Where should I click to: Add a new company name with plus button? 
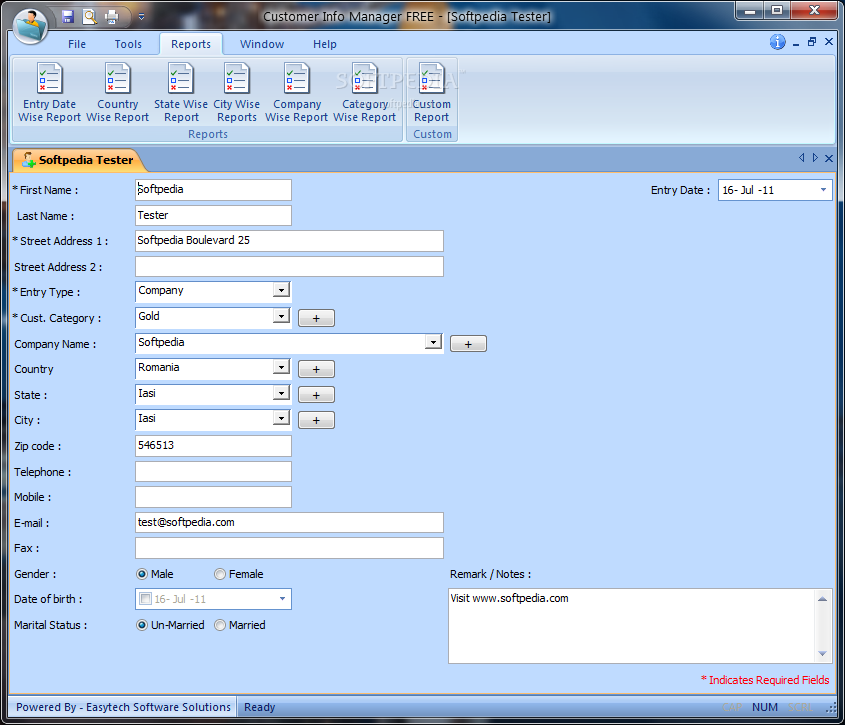468,344
